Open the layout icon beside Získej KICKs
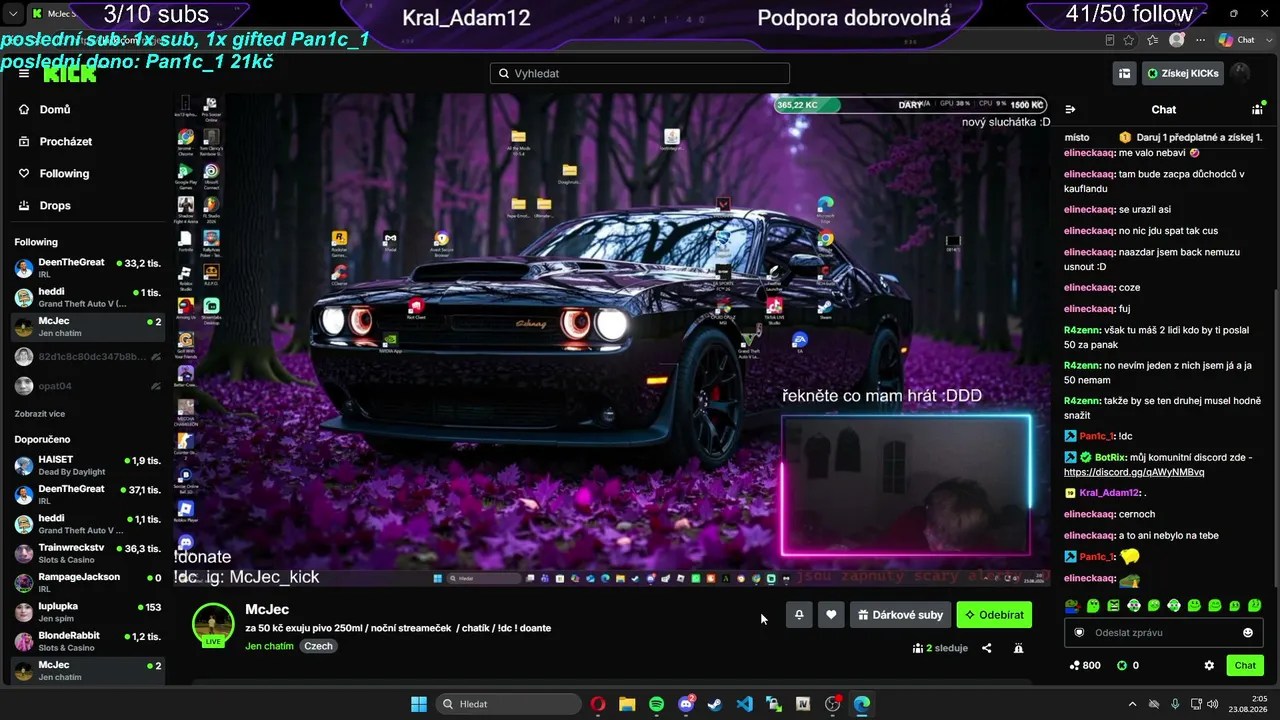The image size is (1280, 720). click(1125, 73)
